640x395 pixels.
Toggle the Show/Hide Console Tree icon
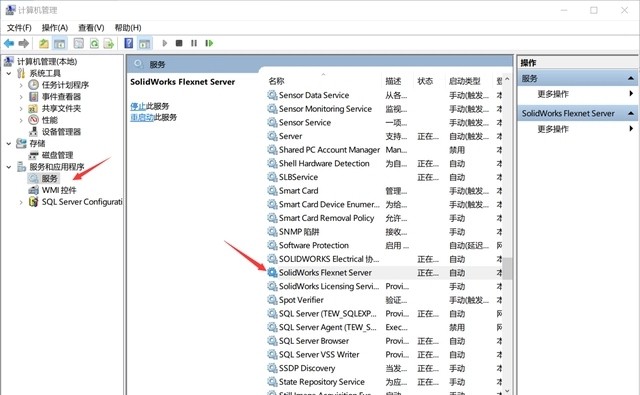click(60, 43)
